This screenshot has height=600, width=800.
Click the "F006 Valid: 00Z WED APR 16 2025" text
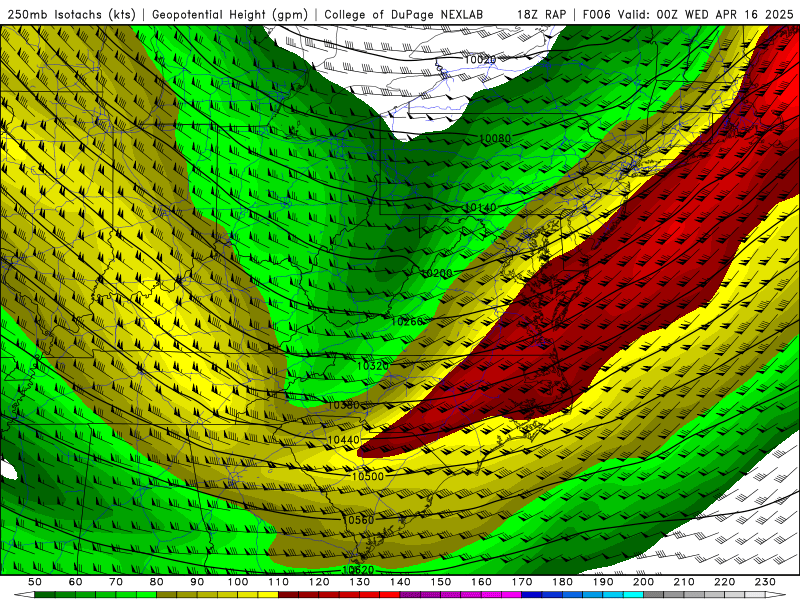tap(688, 15)
